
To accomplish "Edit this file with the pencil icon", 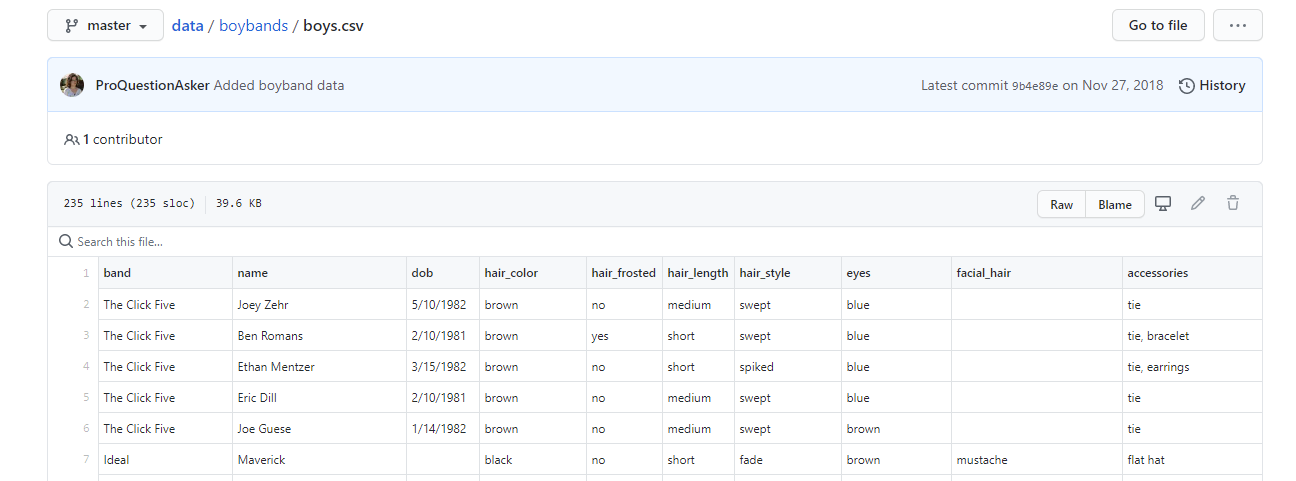I will (1198, 203).
